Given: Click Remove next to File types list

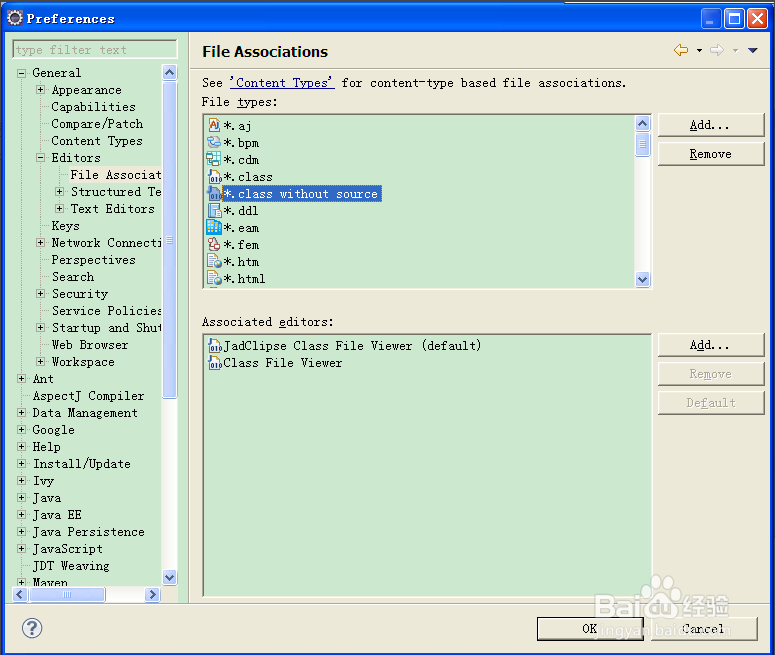Looking at the screenshot, I should (x=711, y=154).
